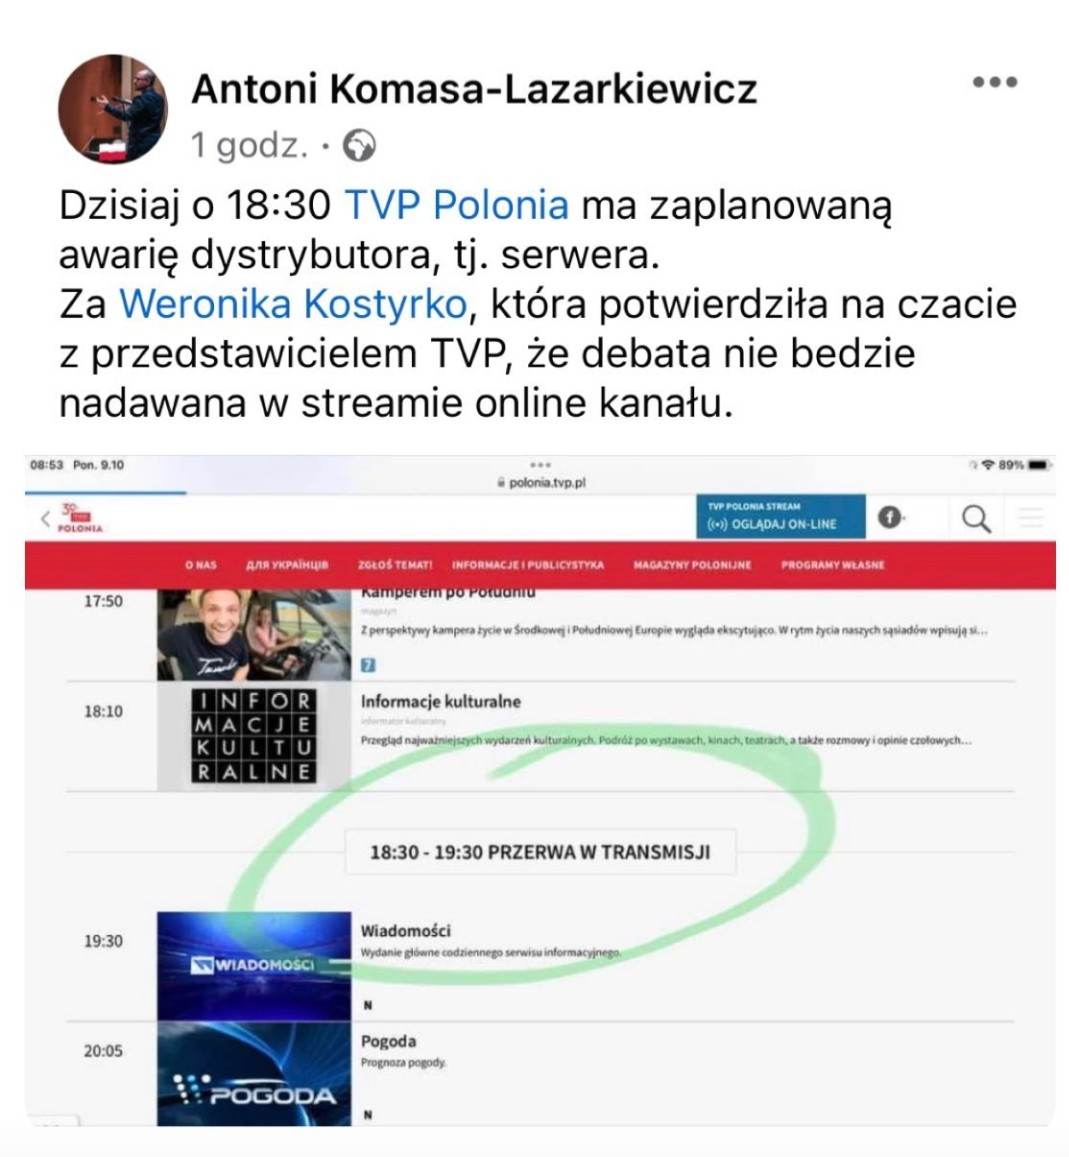Click the TVP Polonia logo

[x=80, y=518]
